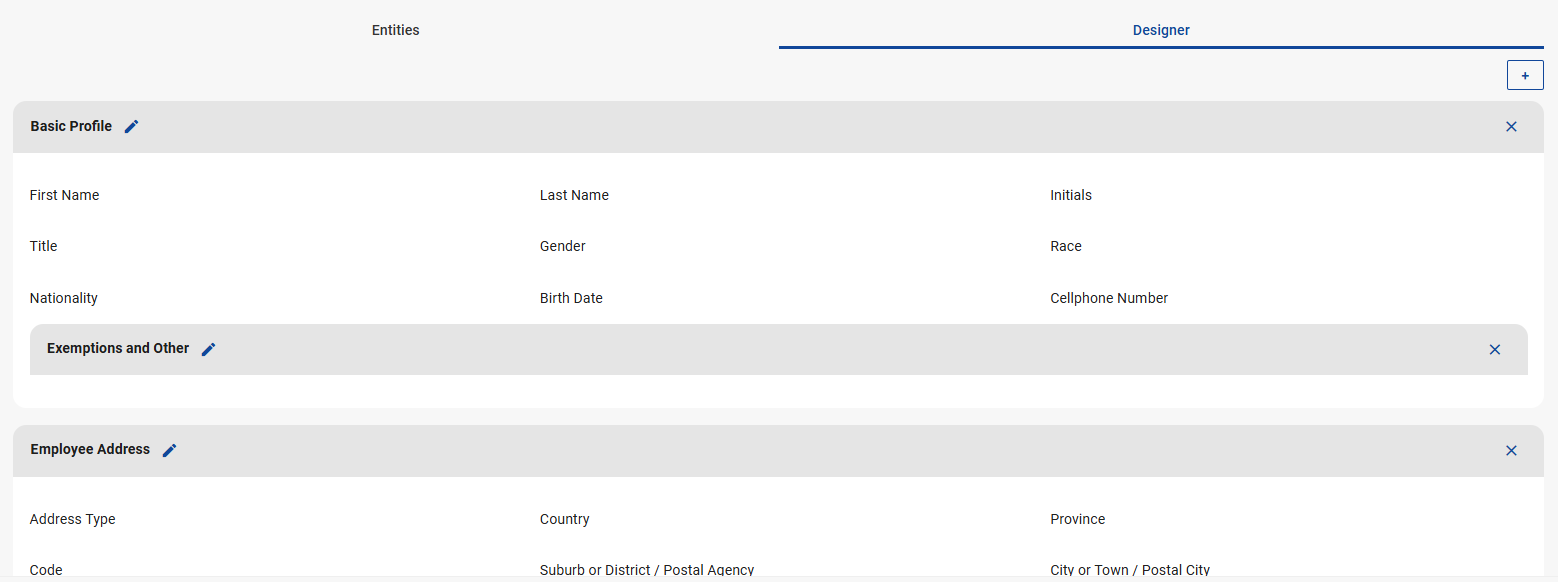Click the Exemptions and Other section header
The width and height of the screenshot is (1558, 582).
(x=118, y=348)
